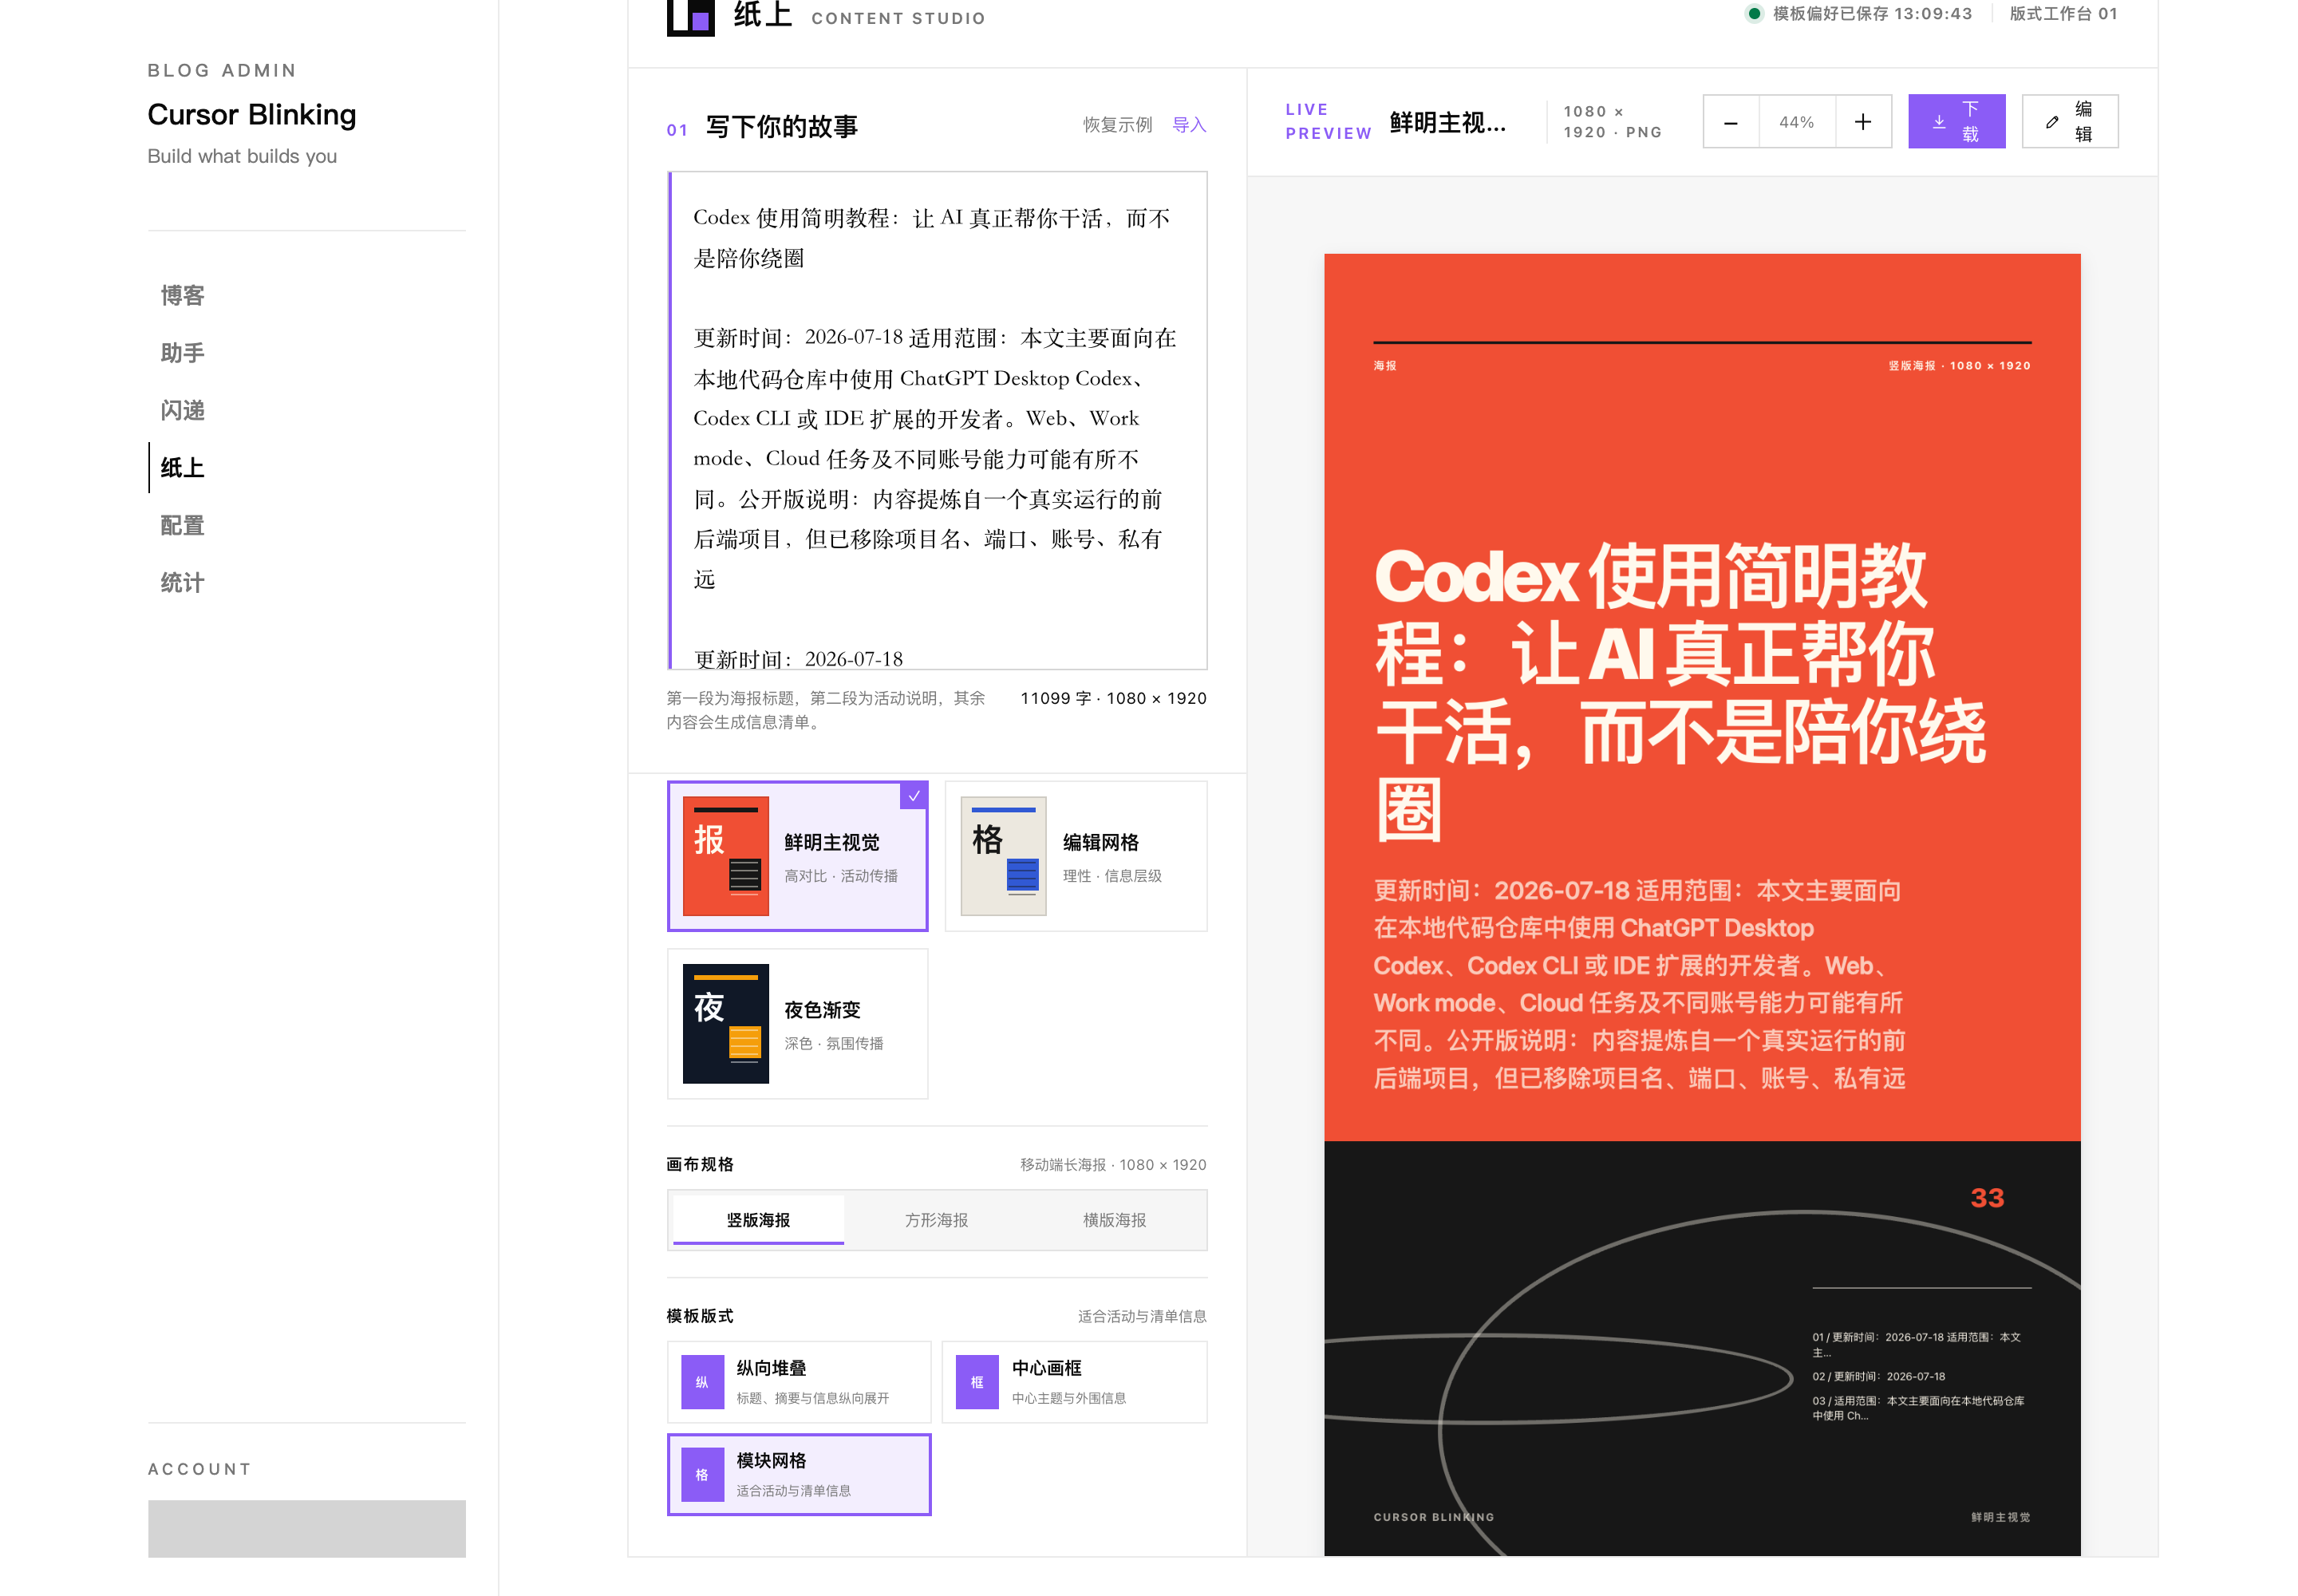The width and height of the screenshot is (2298, 1596).
Task: Select the 鲜明主视觉 theme card
Action: pyautogui.click(x=797, y=856)
